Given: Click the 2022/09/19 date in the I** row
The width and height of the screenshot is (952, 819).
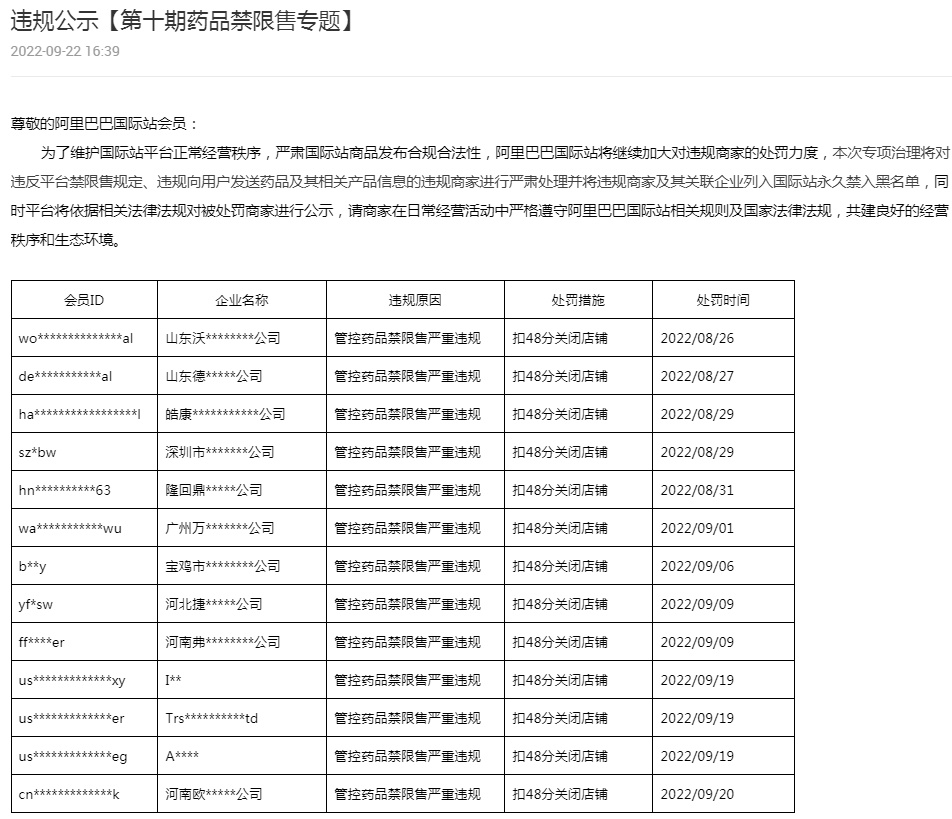Looking at the screenshot, I should click(697, 680).
